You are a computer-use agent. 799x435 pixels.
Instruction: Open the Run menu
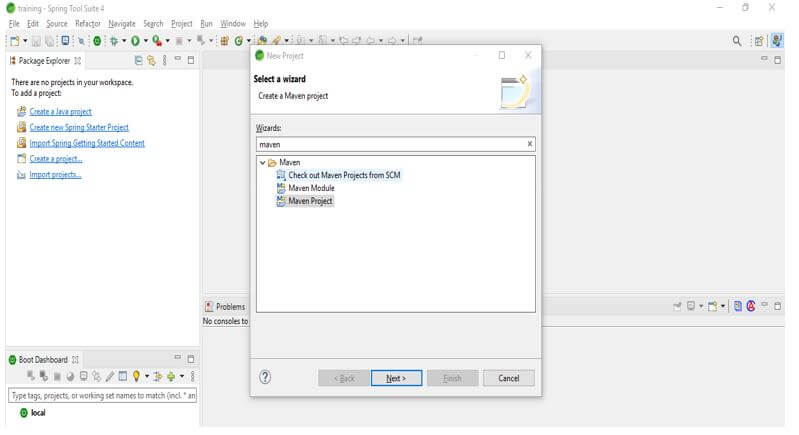[x=206, y=23]
